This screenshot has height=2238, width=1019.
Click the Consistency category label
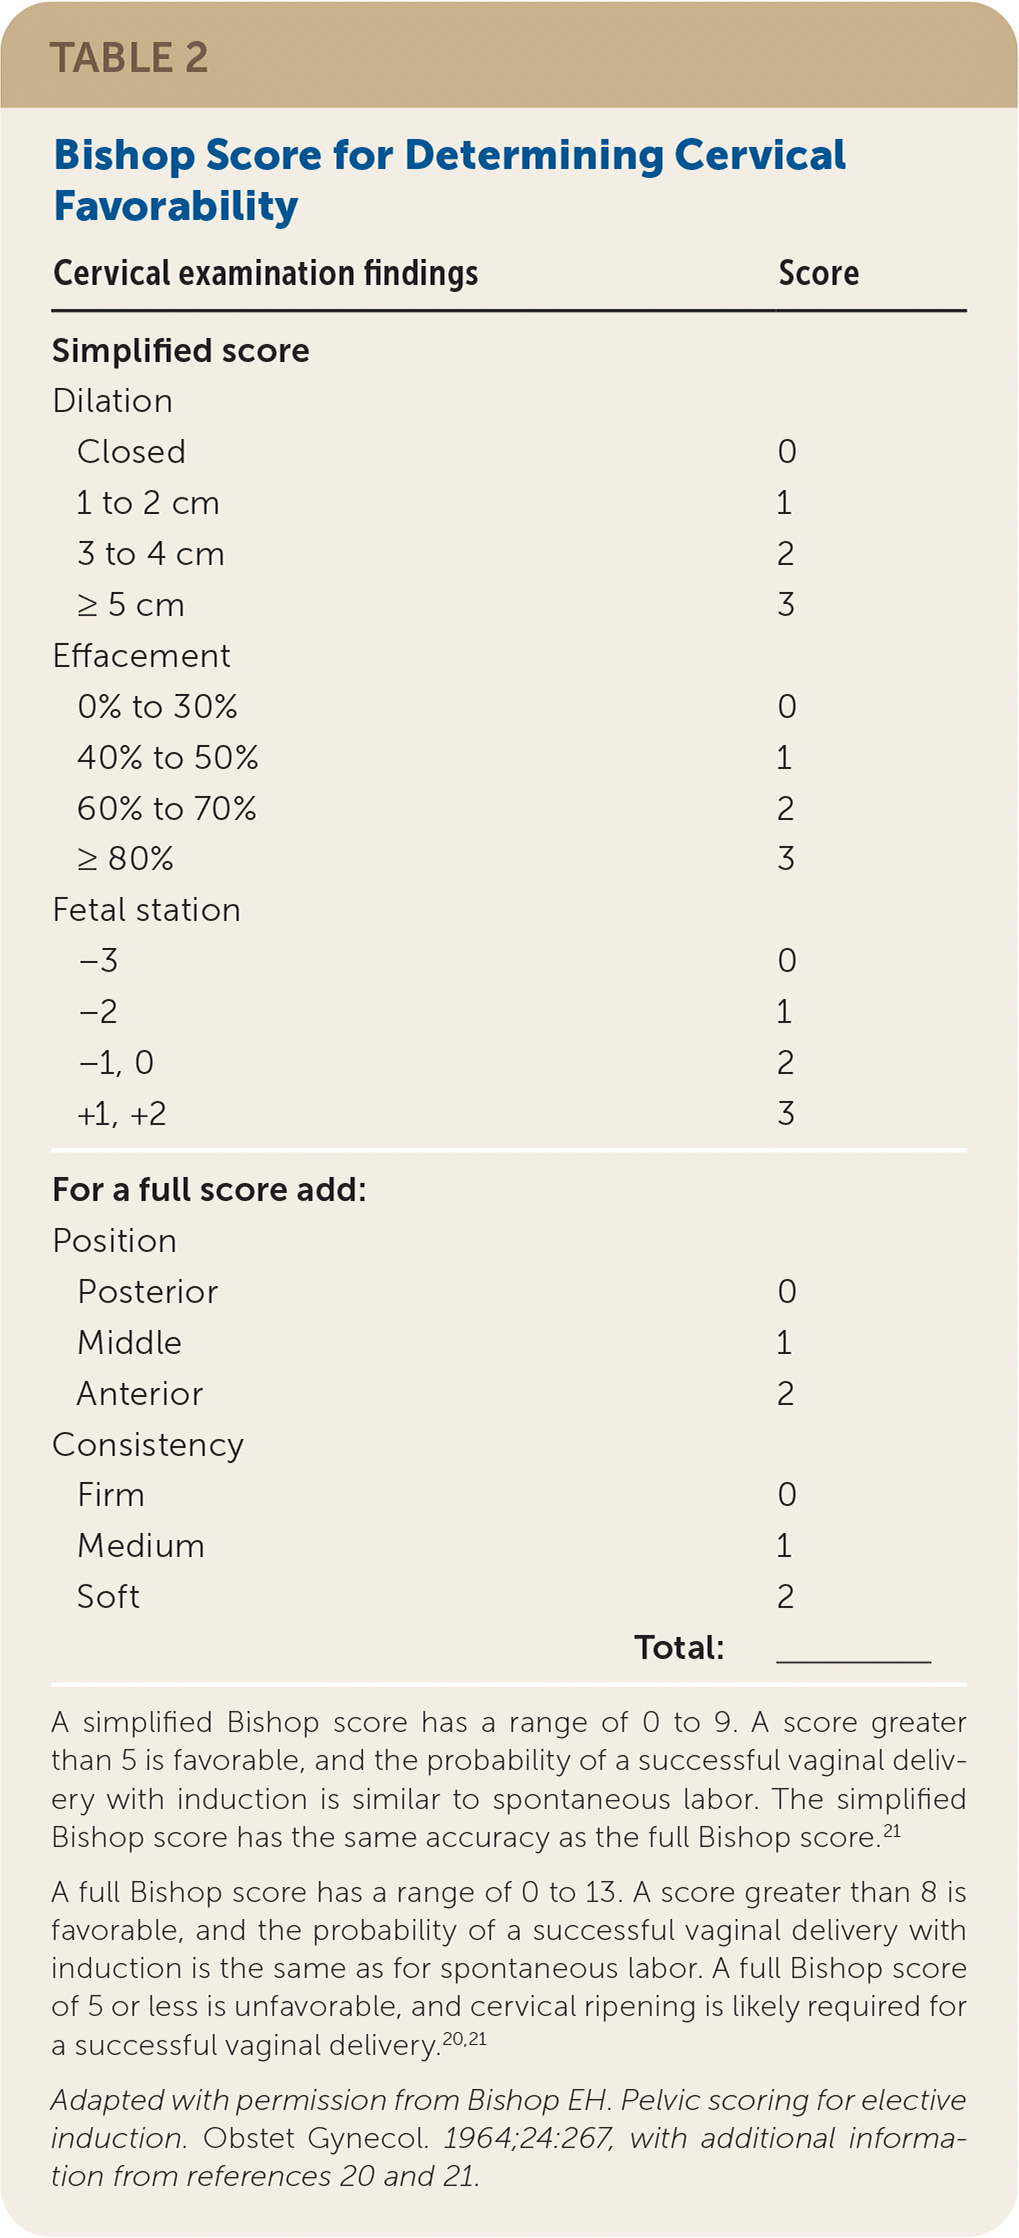pos(148,1445)
